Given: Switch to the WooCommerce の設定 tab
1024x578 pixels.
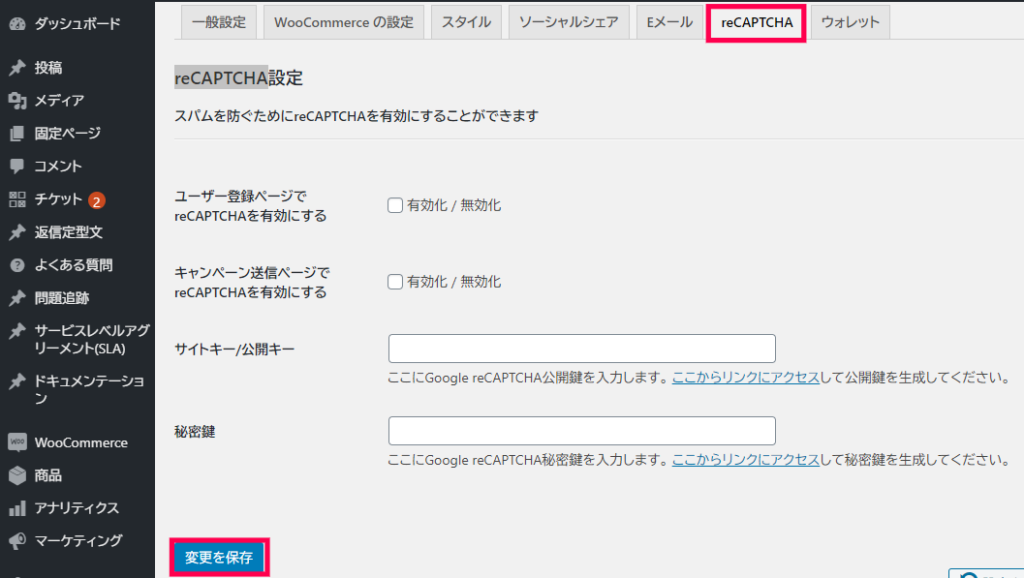Looking at the screenshot, I should pos(344,22).
